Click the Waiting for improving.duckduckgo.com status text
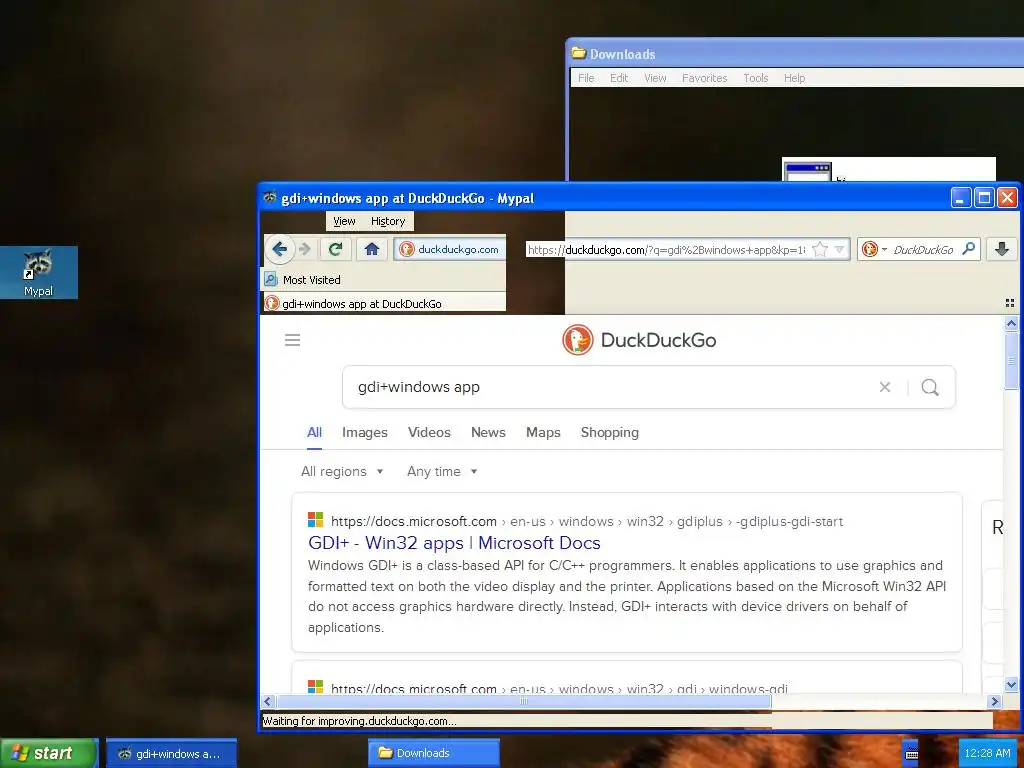Screen dimensions: 1024x768 [359, 721]
